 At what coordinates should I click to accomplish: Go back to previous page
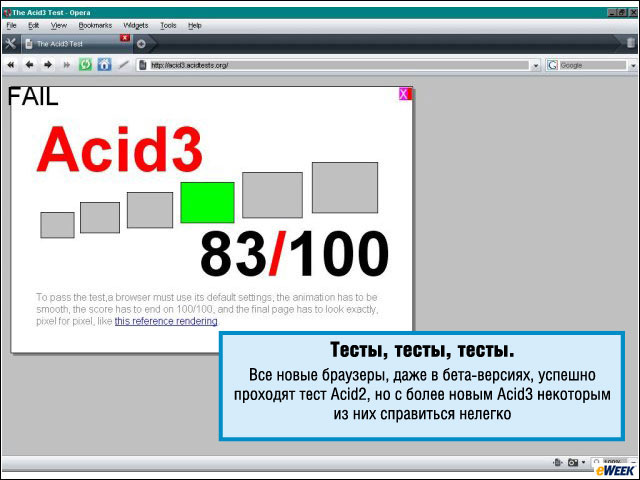(x=29, y=65)
